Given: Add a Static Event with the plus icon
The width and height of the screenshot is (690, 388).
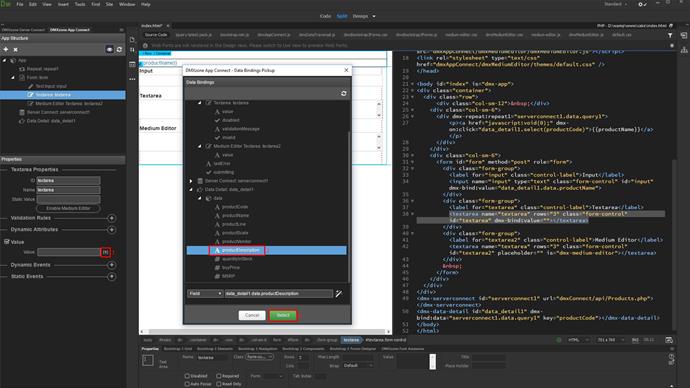Looking at the screenshot, I should click(112, 276).
